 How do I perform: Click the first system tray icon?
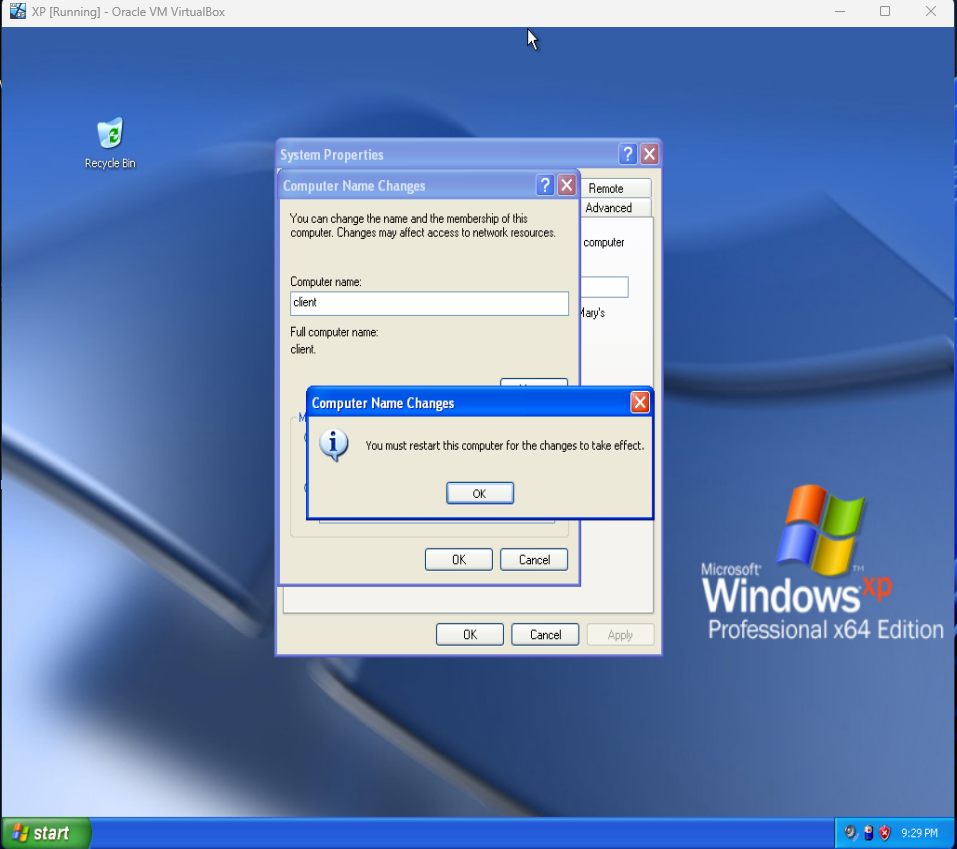[x=851, y=833]
